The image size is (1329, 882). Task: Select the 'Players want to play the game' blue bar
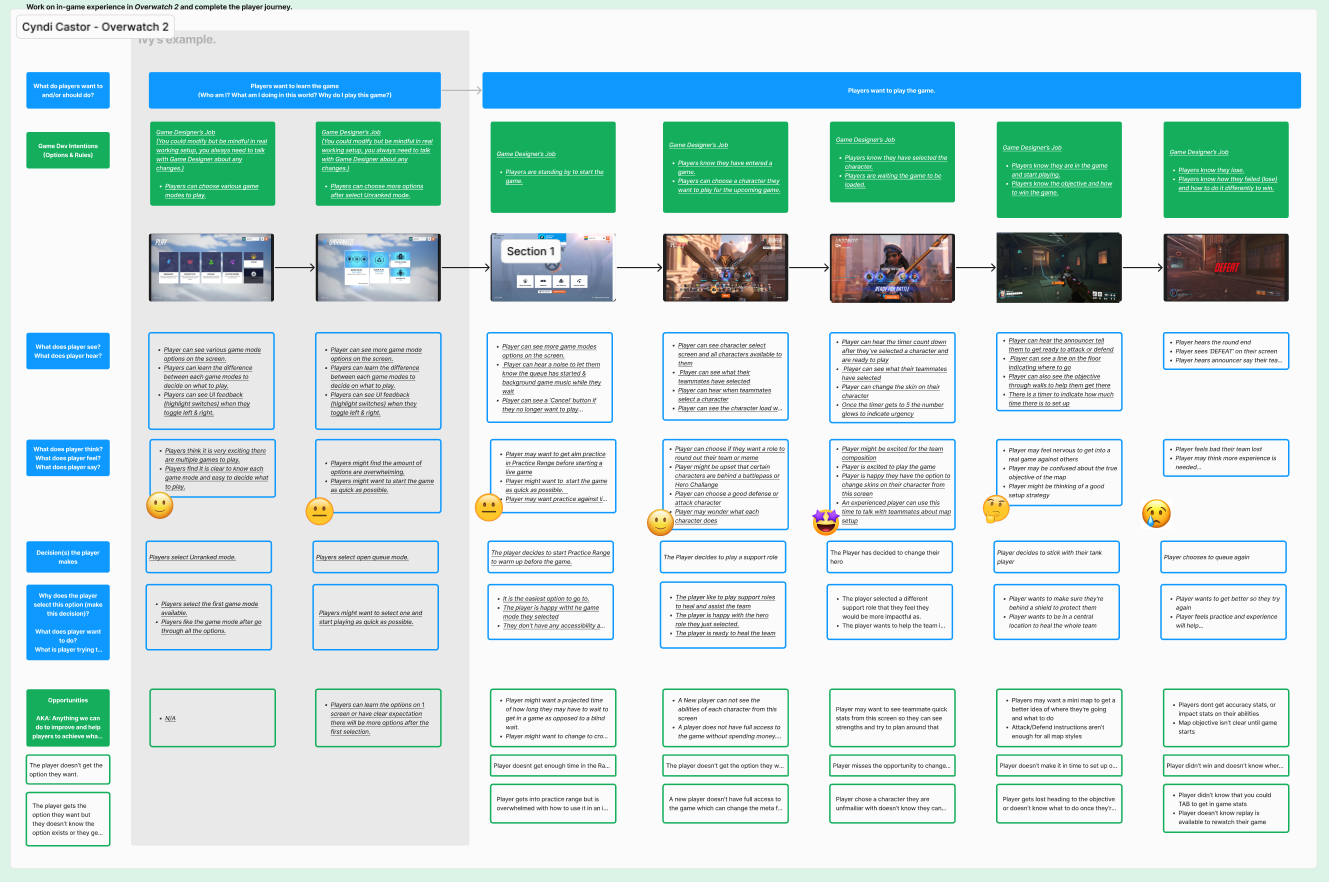click(x=891, y=90)
